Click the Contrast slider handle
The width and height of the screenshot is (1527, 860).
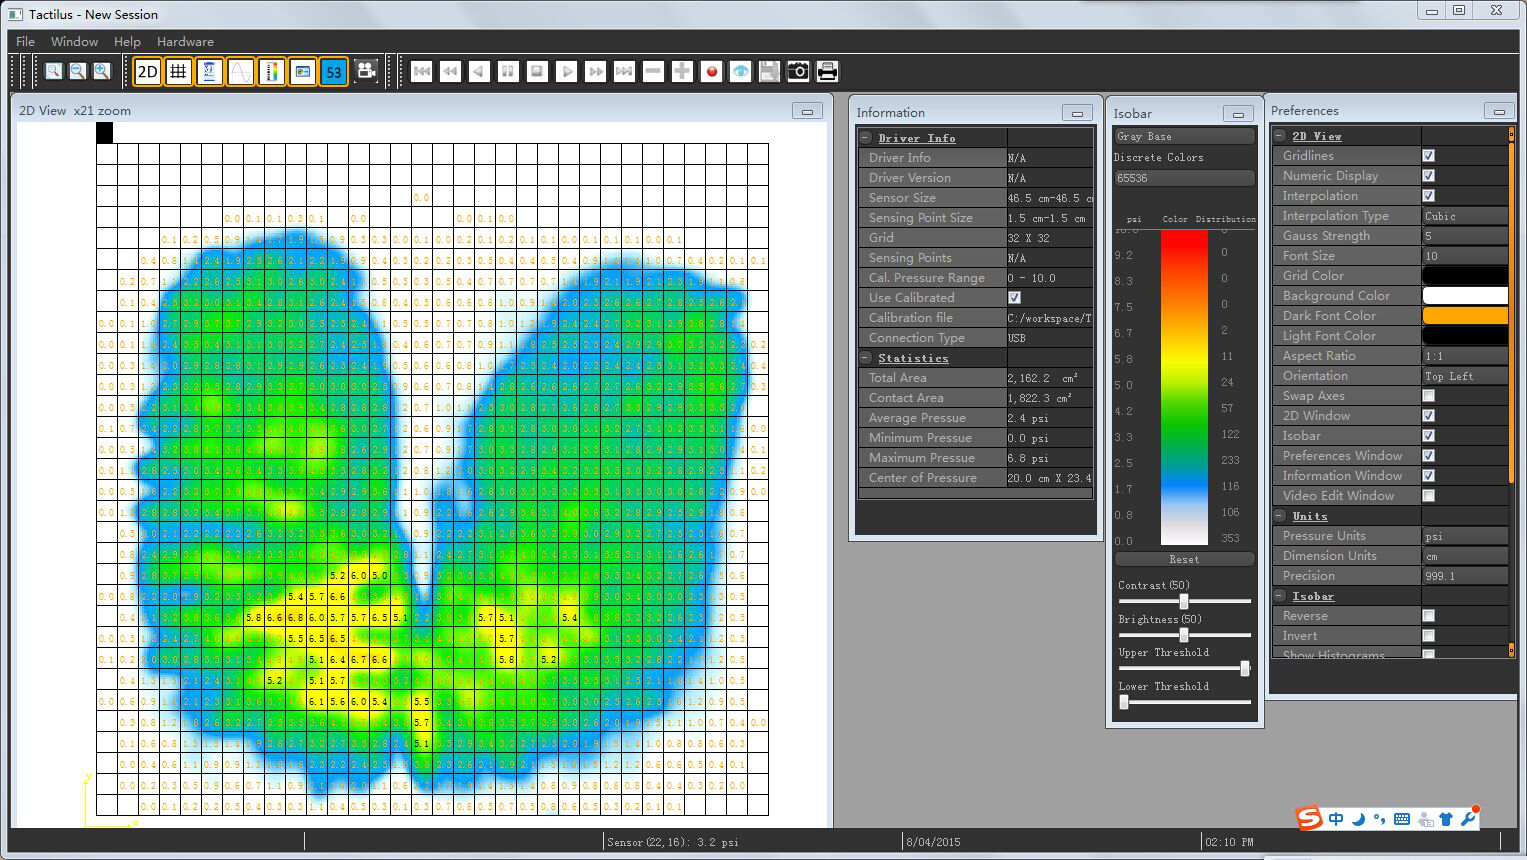click(1184, 602)
